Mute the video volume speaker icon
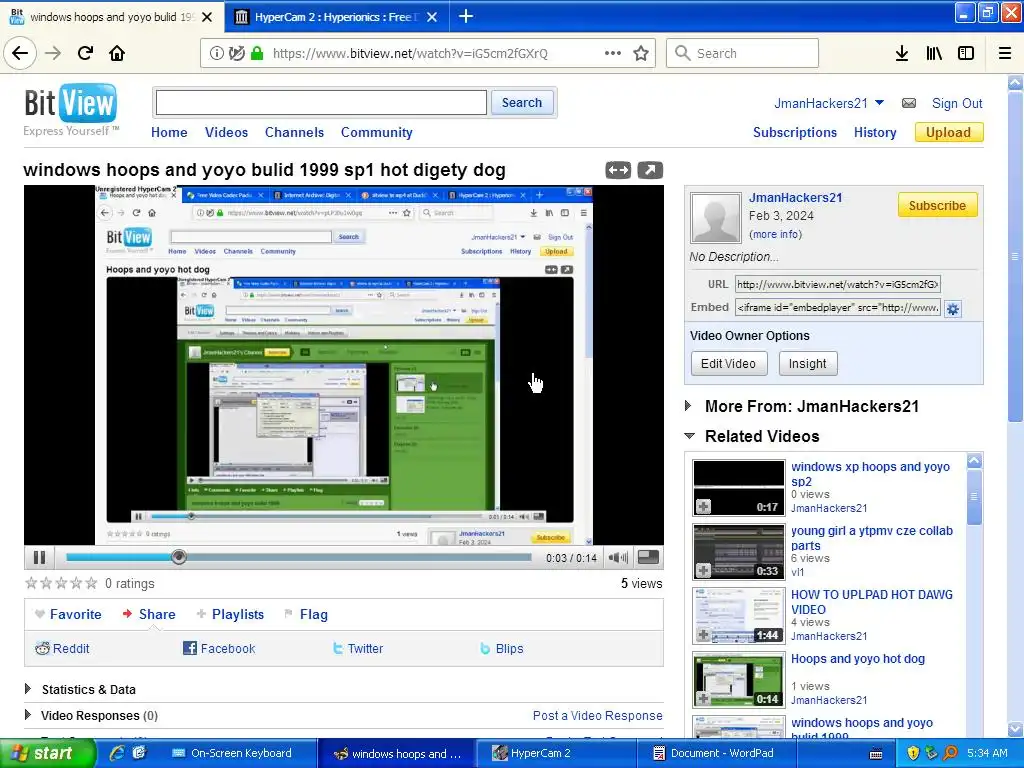The width and height of the screenshot is (1024, 768). click(x=618, y=557)
